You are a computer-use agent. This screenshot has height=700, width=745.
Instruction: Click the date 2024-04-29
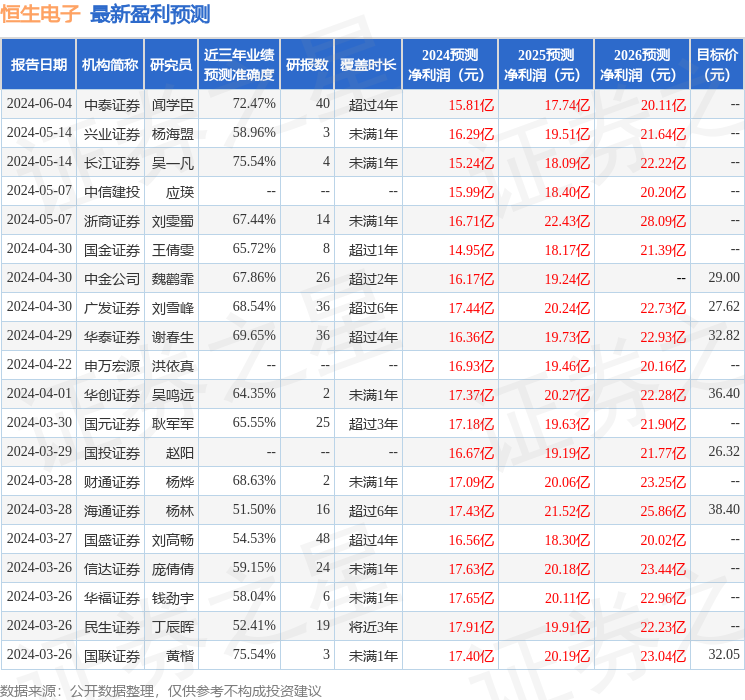[39, 335]
